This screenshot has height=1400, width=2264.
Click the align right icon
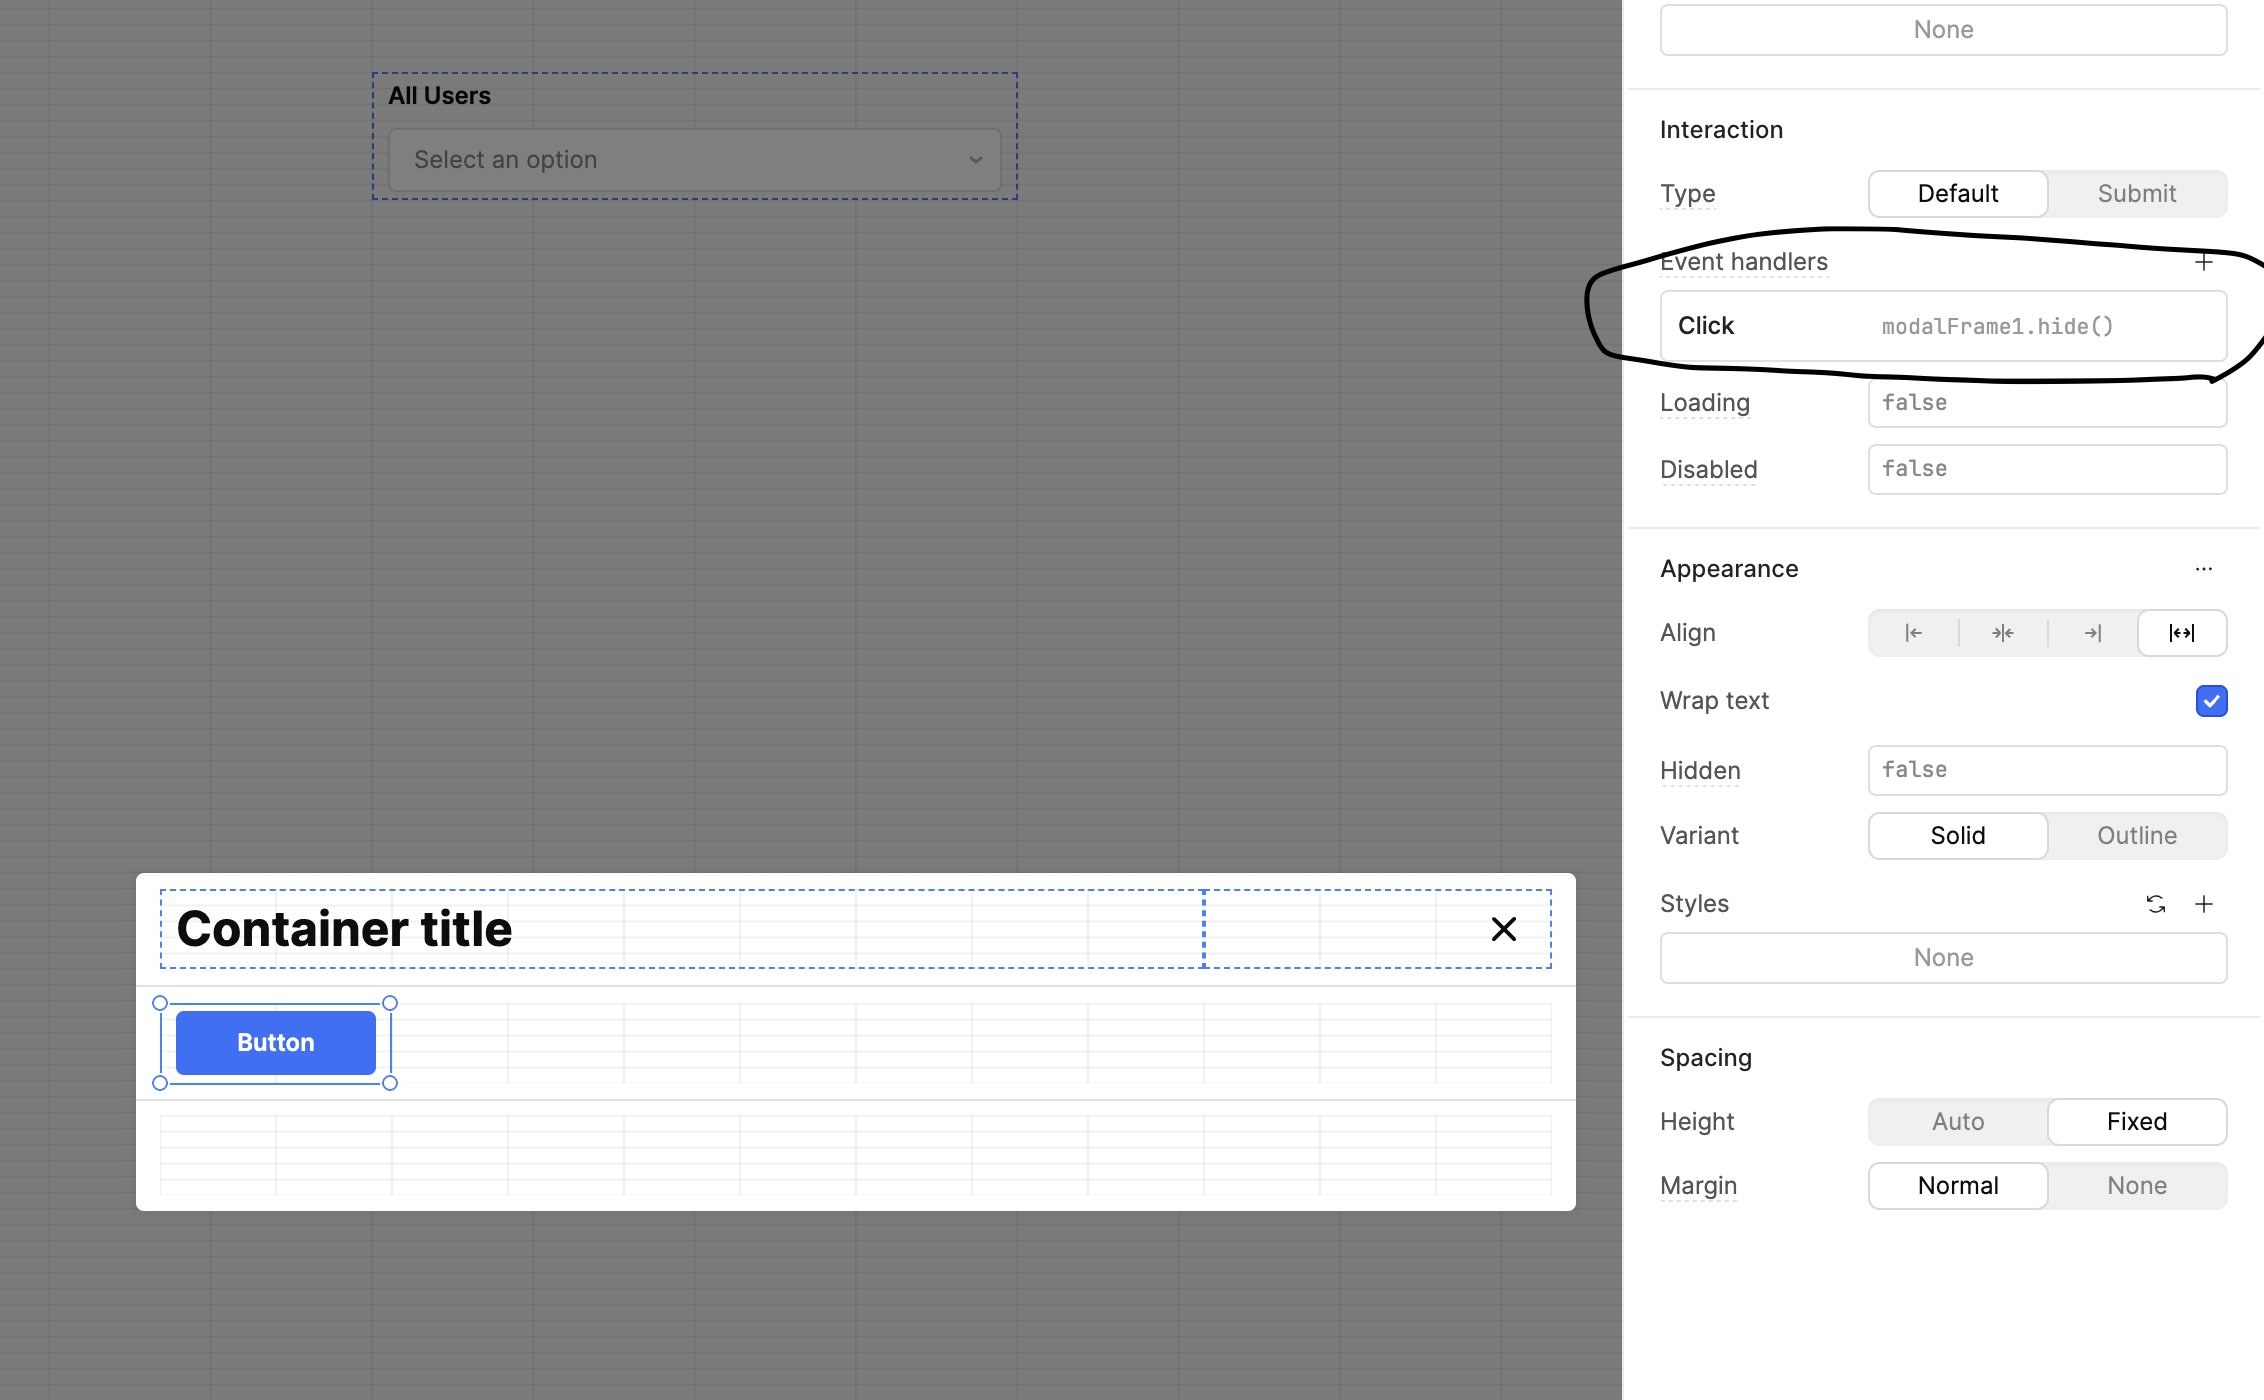[x=2092, y=633]
